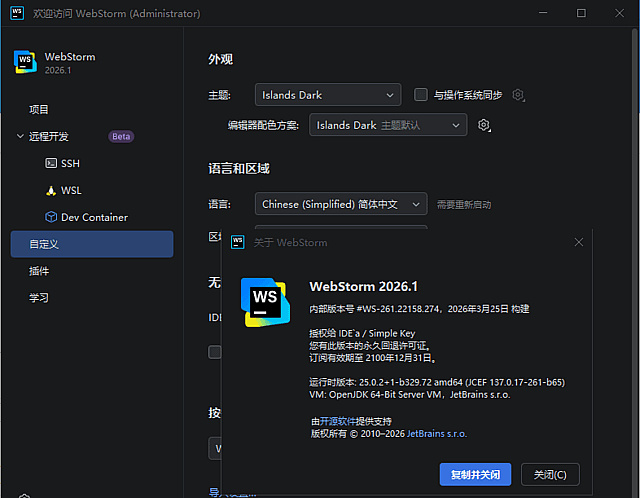The width and height of the screenshot is (640, 498).
Task: Click the VM: OpenJDK 64-Bit Server VM line
Action: tap(410, 395)
